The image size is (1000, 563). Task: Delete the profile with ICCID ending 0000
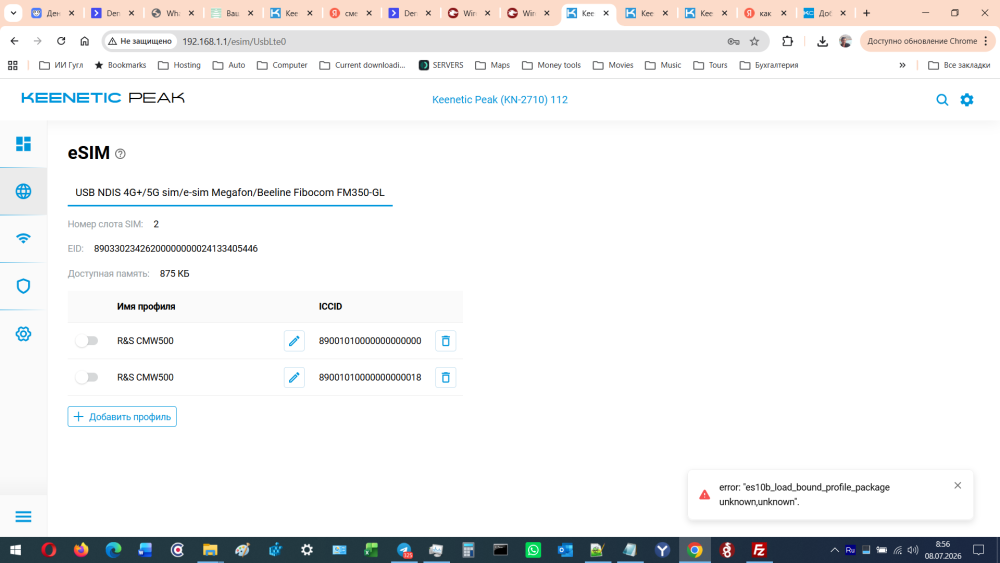(446, 340)
